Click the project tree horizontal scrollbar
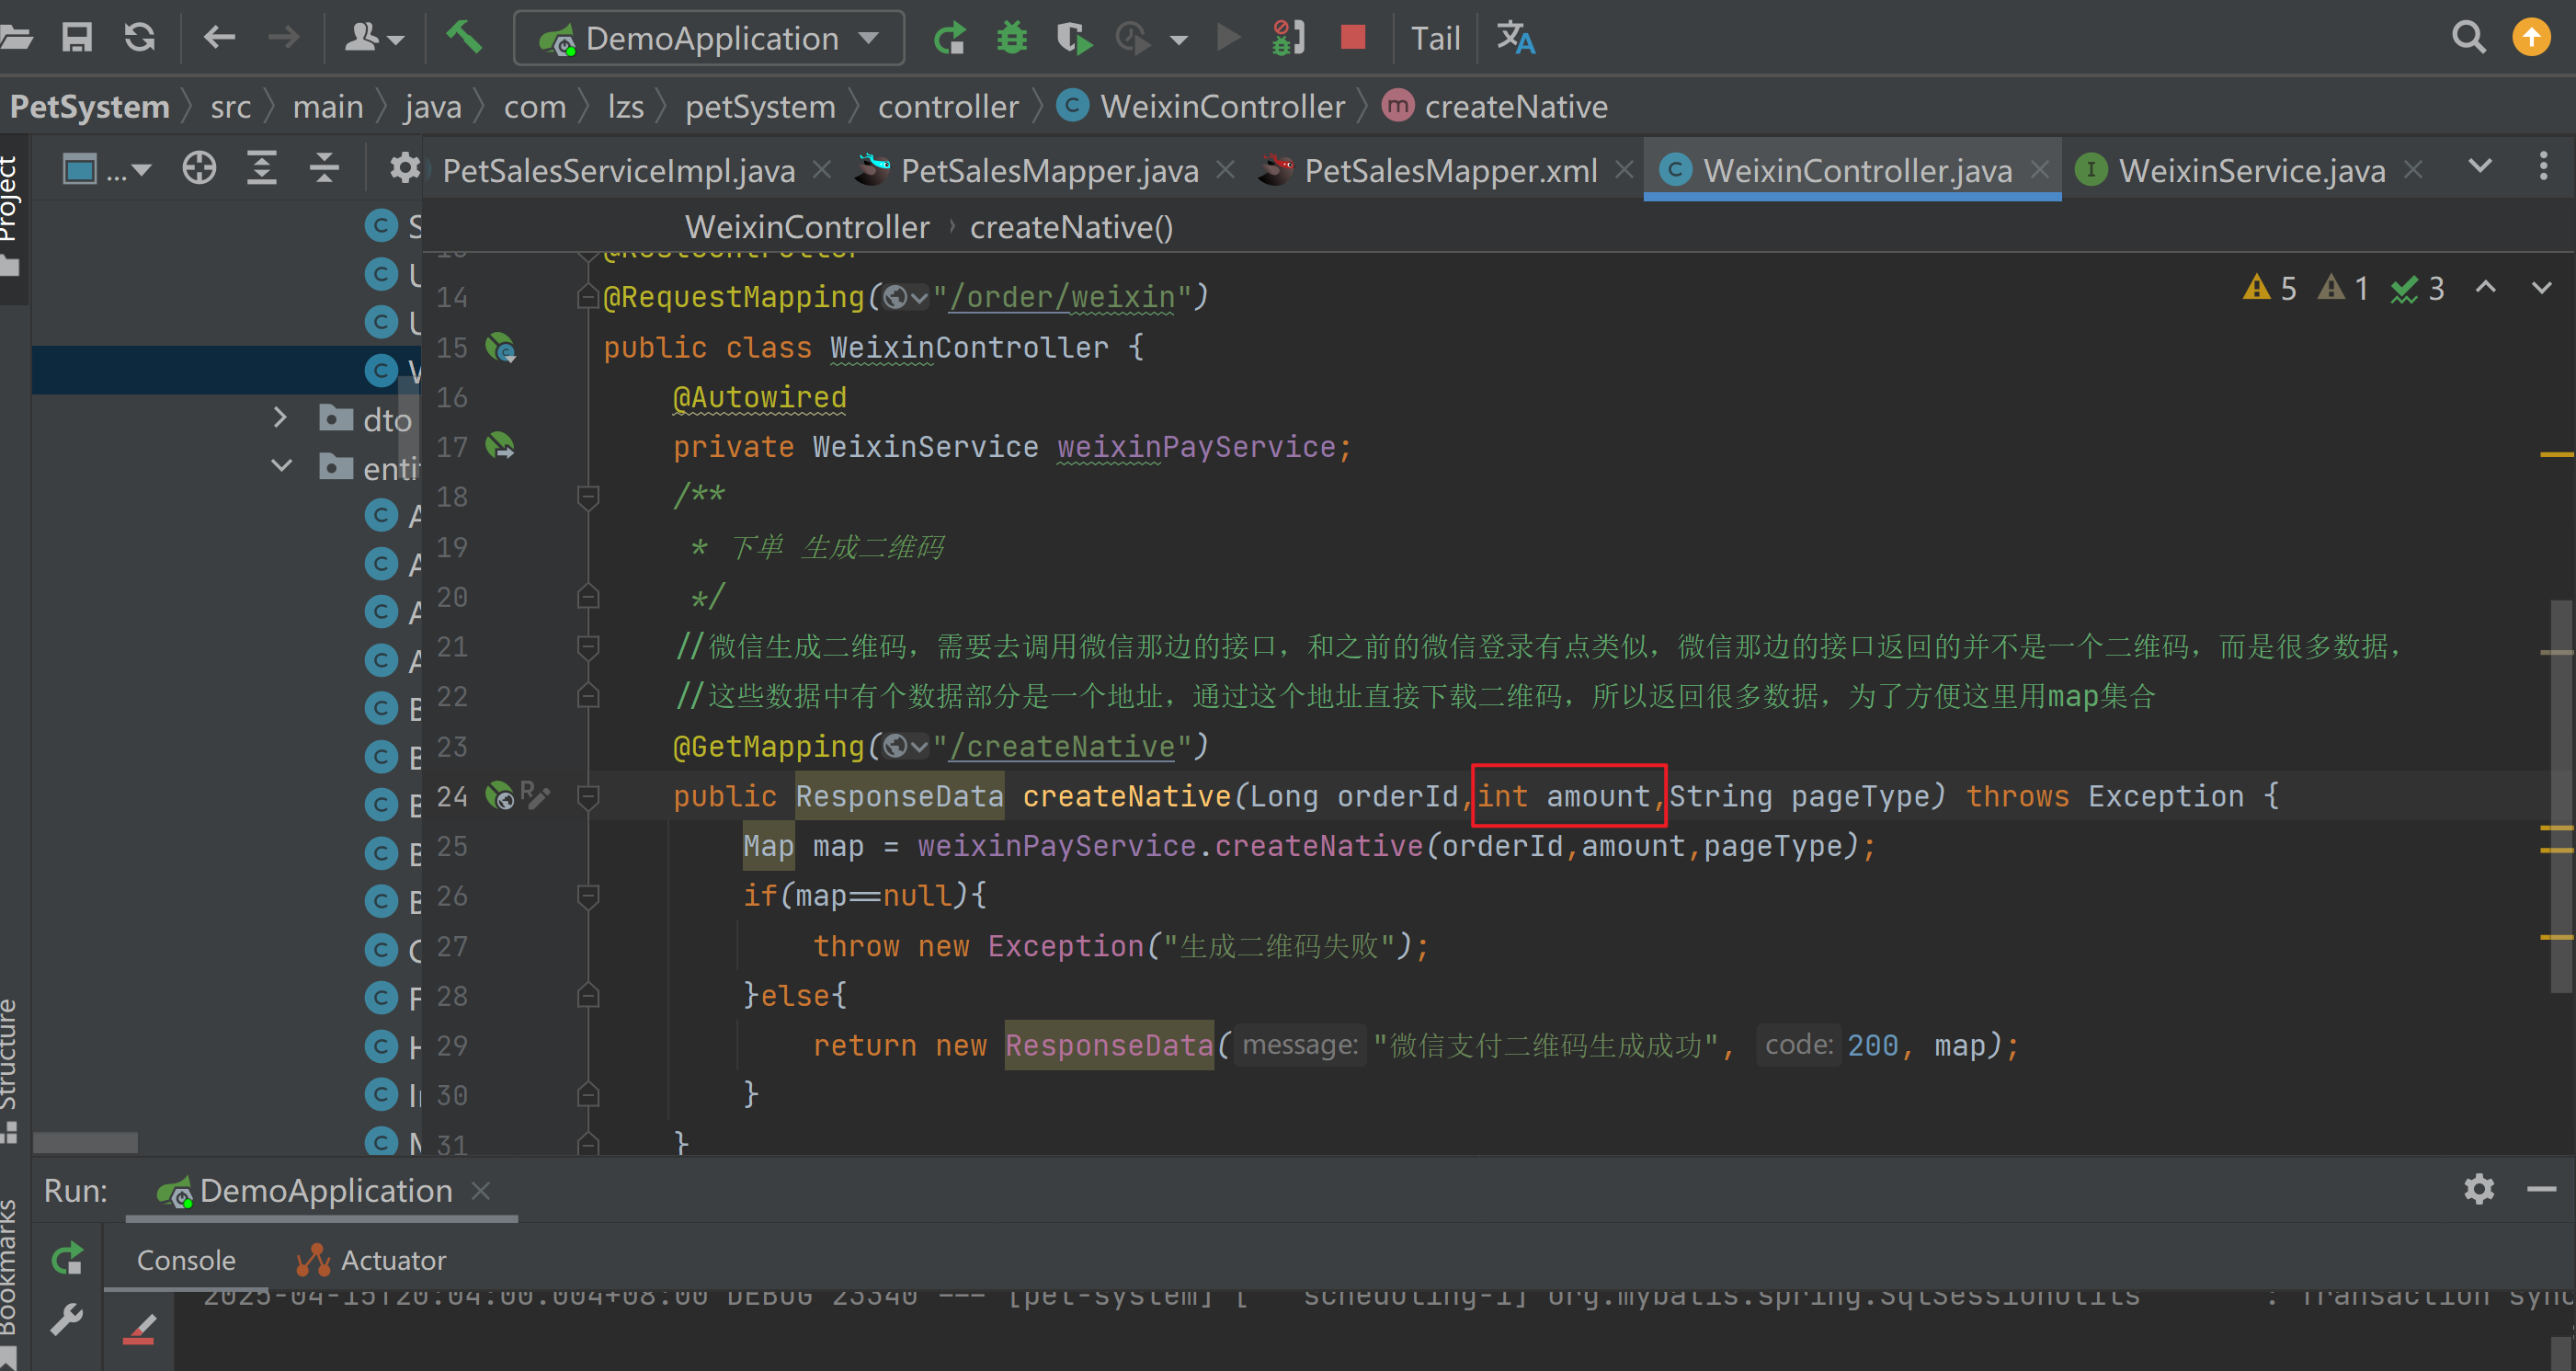The image size is (2576, 1371). point(86,1142)
